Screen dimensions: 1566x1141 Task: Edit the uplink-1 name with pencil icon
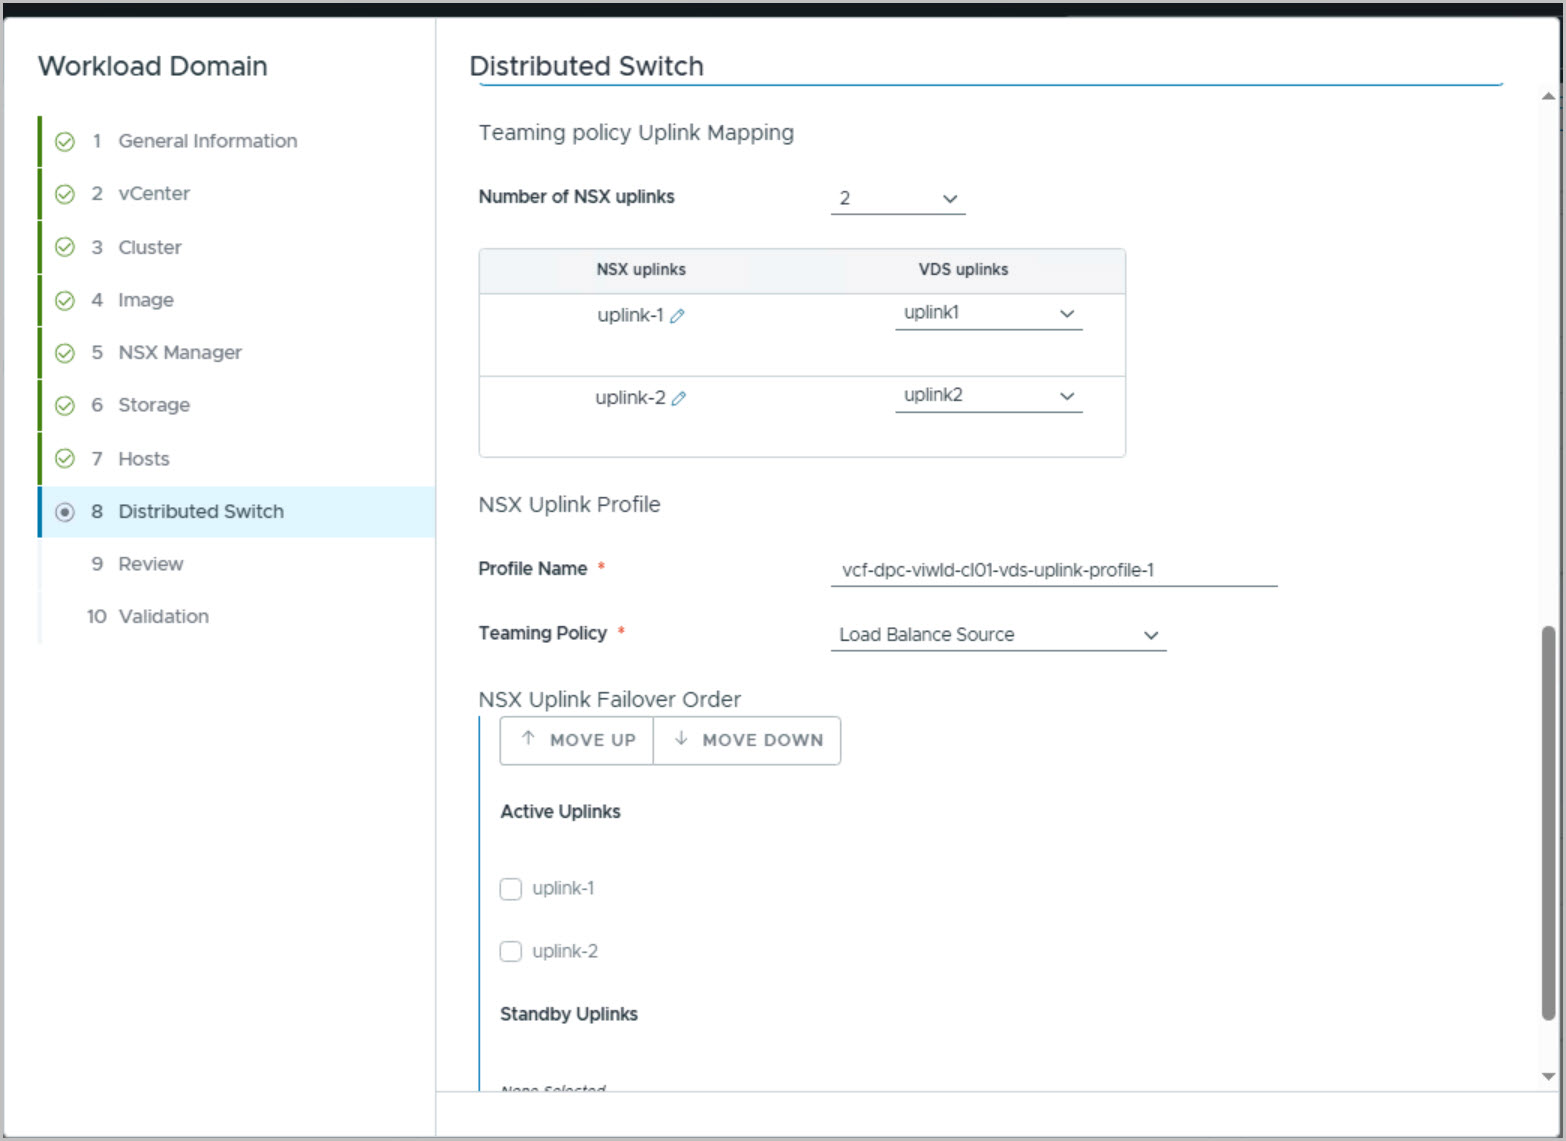point(677,316)
